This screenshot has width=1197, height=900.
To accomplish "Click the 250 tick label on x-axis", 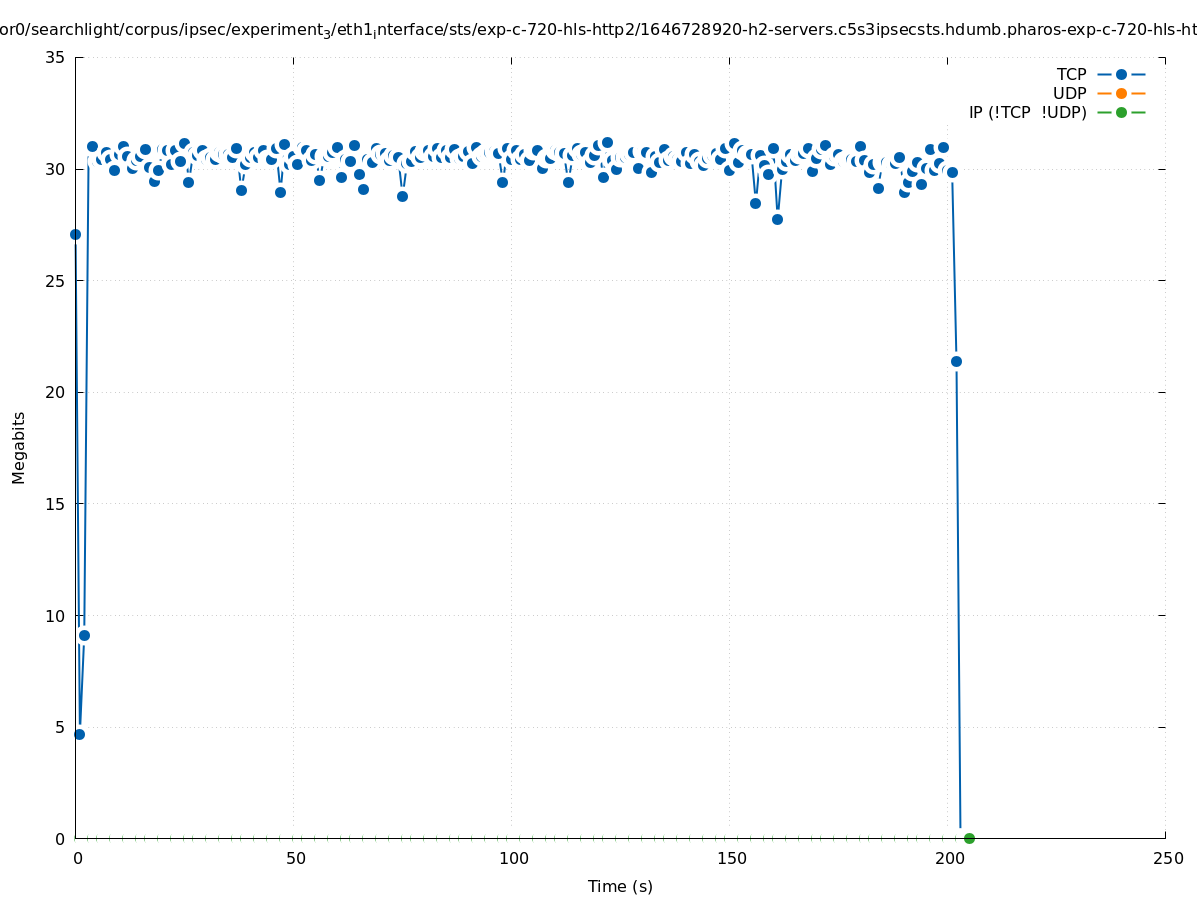I will point(1167,858).
